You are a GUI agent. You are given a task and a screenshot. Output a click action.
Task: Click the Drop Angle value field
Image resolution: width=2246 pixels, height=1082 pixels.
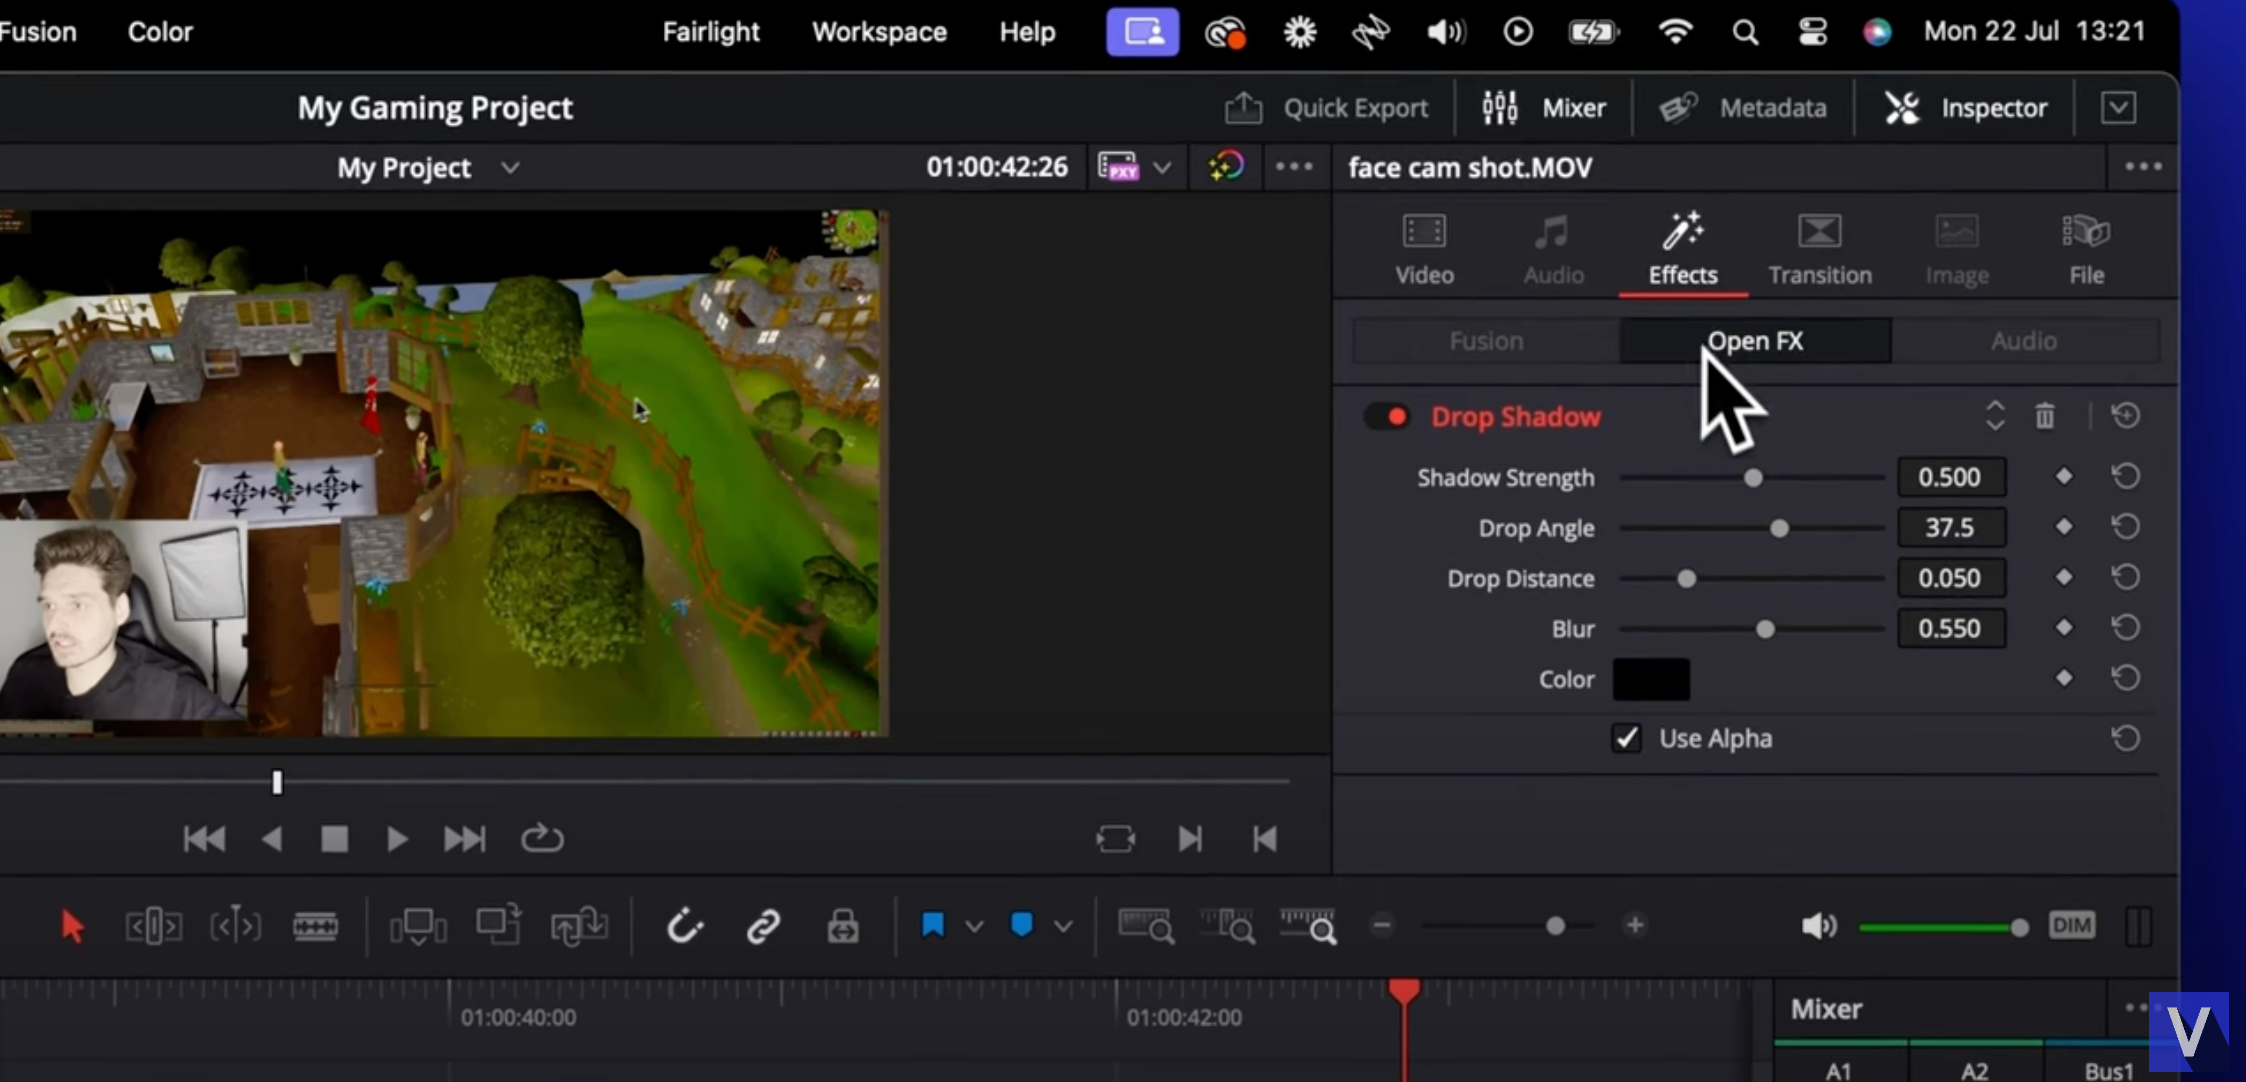click(x=1951, y=527)
